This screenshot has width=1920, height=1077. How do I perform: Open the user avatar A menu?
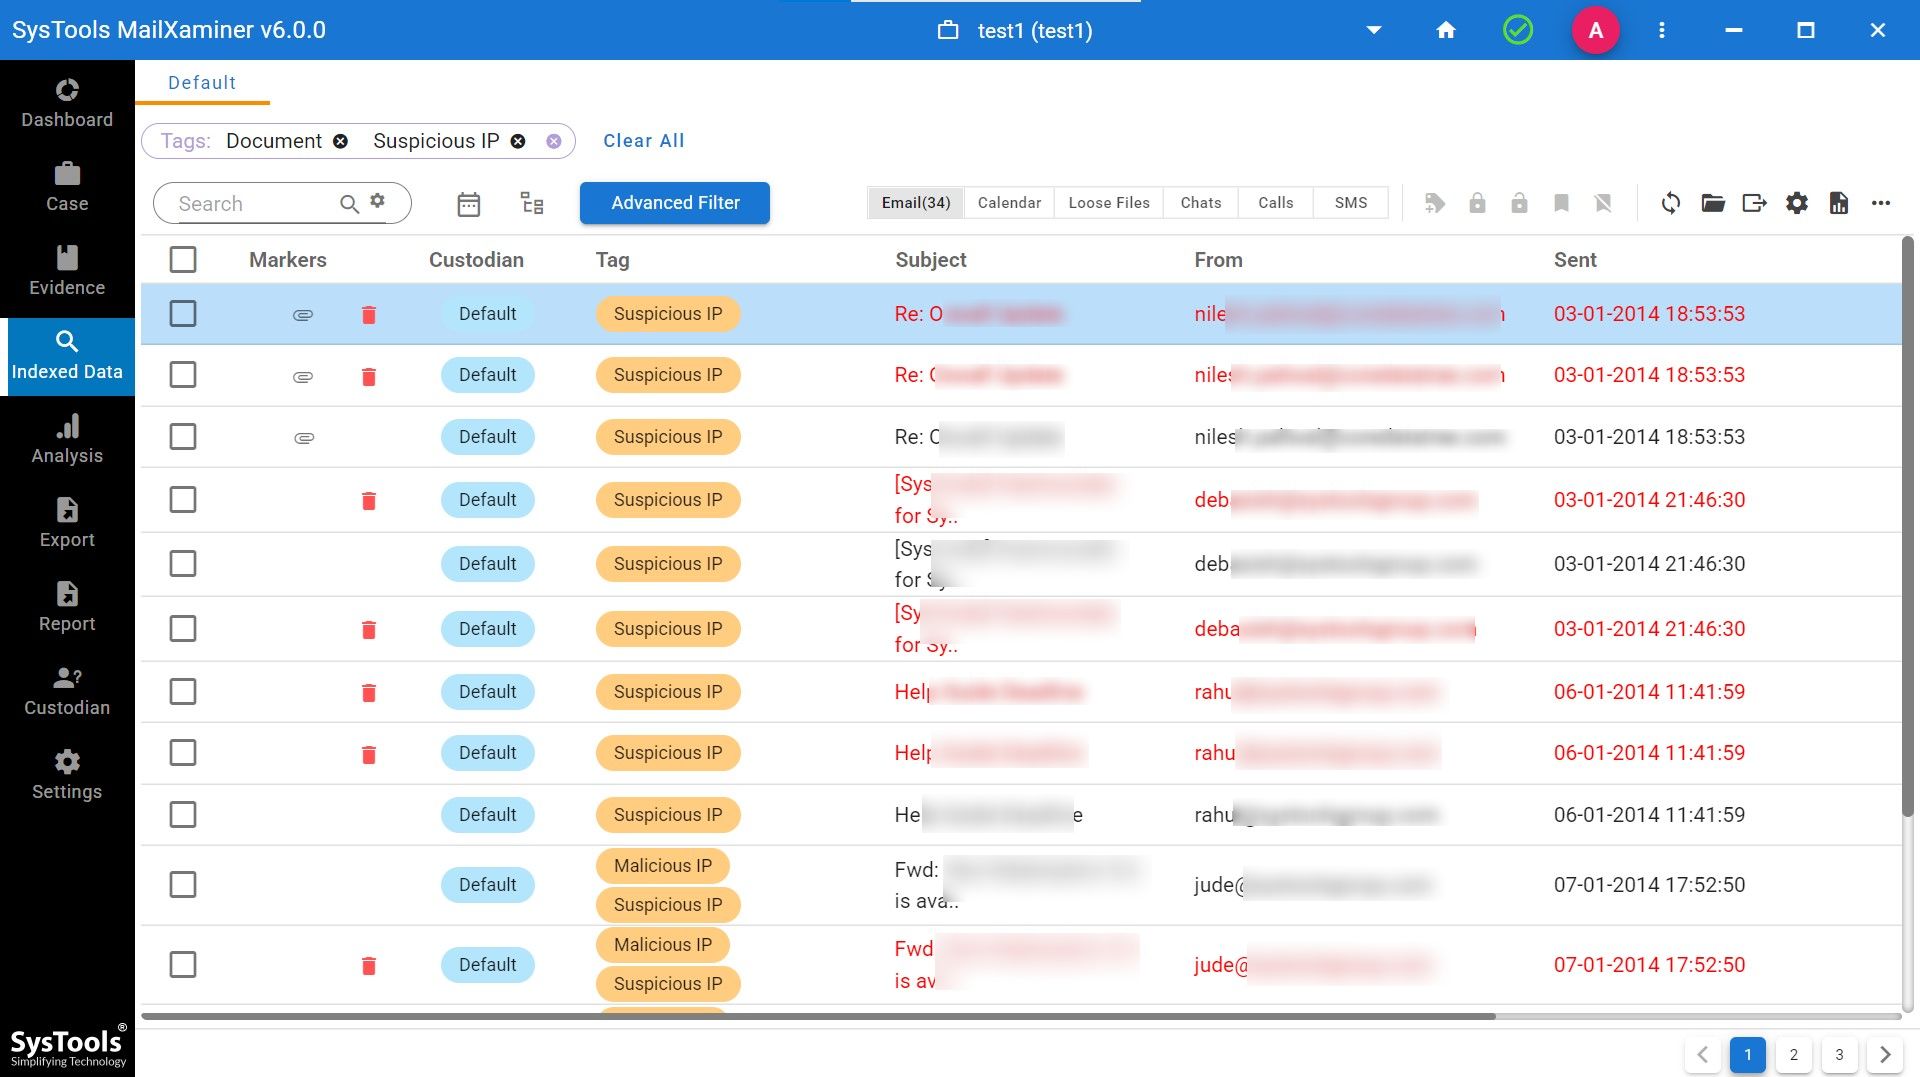[x=1596, y=30]
